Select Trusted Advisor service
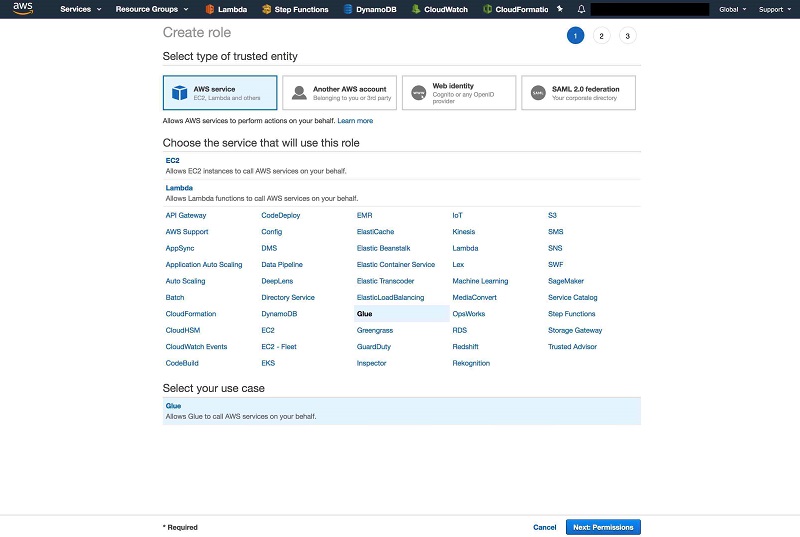The height and width of the screenshot is (537, 800). click(x=572, y=347)
